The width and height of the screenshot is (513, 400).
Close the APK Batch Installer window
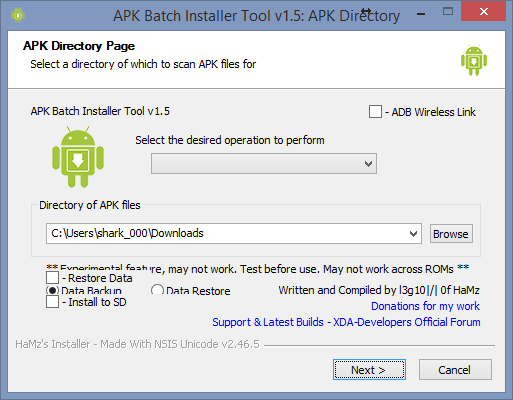(x=484, y=12)
